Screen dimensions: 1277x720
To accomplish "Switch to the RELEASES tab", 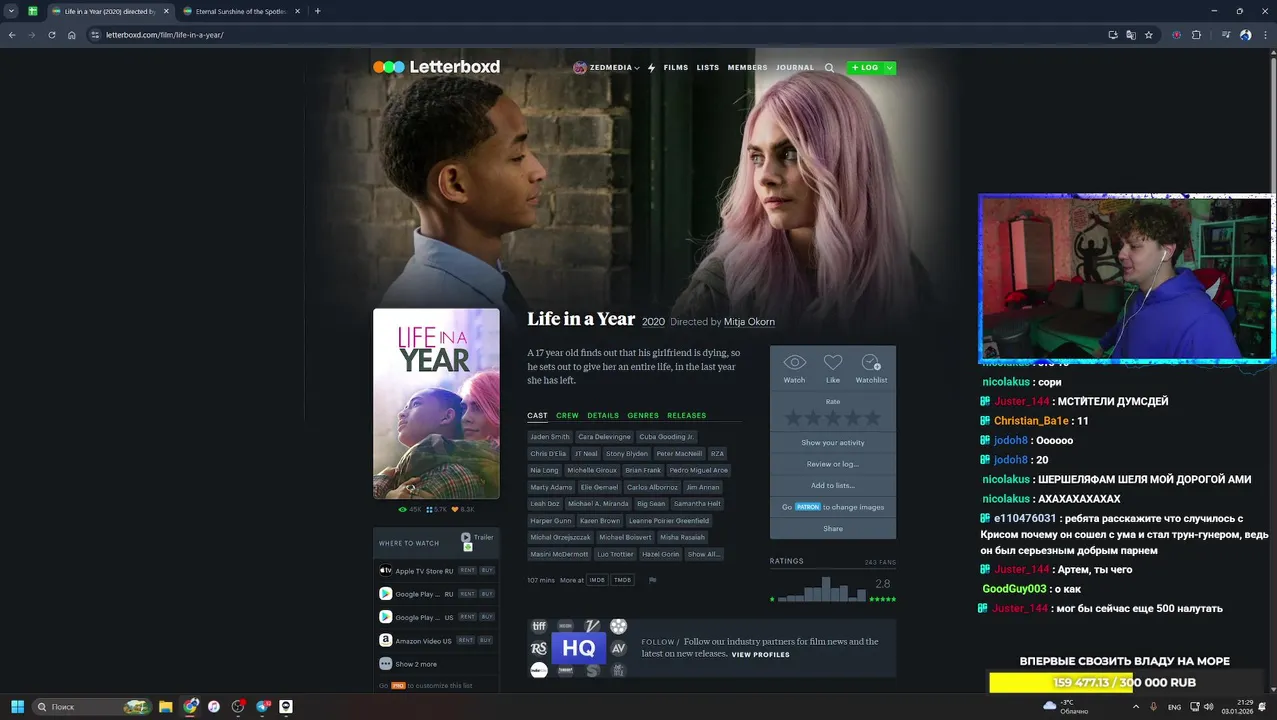I will pos(687,415).
